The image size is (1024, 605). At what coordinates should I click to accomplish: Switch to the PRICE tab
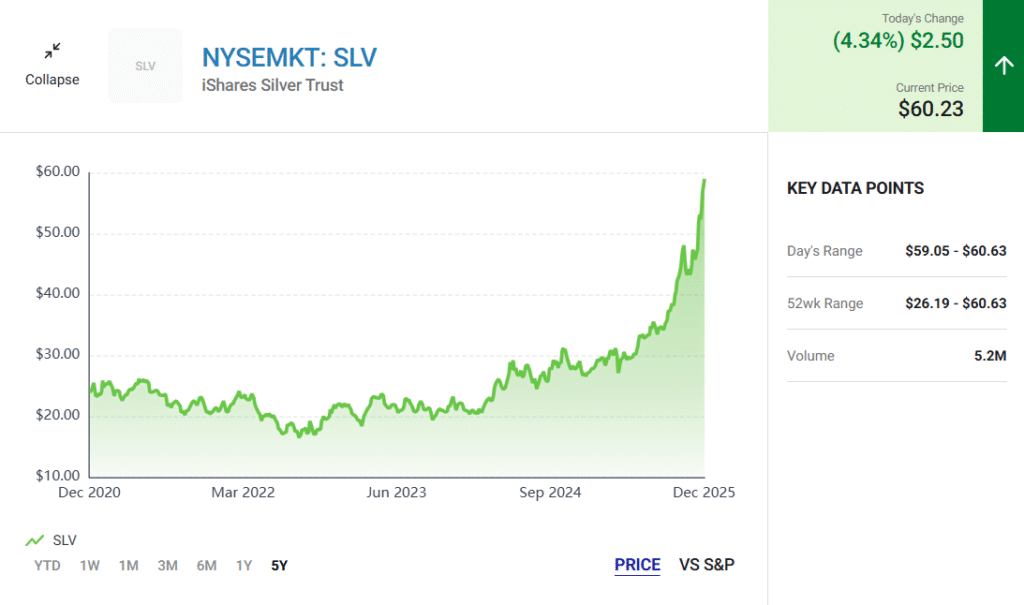637,565
